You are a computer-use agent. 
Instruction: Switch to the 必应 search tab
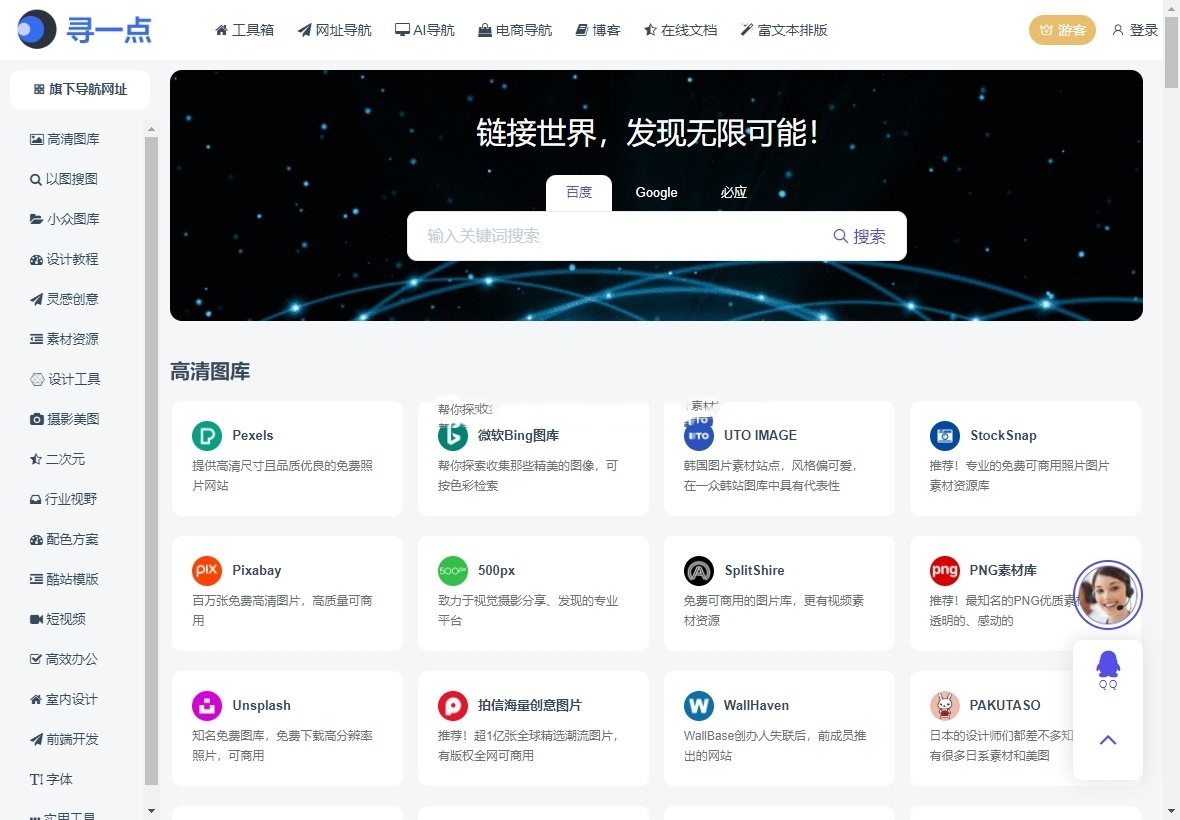[733, 192]
